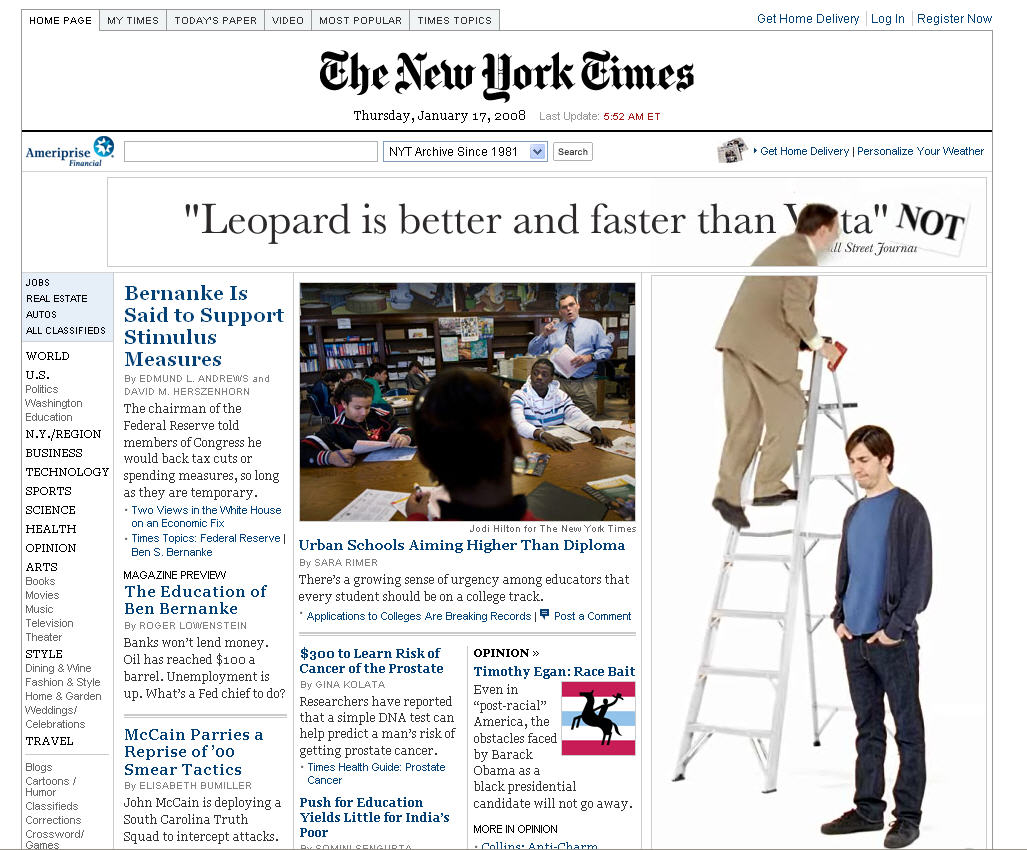Click into the search text field

pyautogui.click(x=251, y=151)
